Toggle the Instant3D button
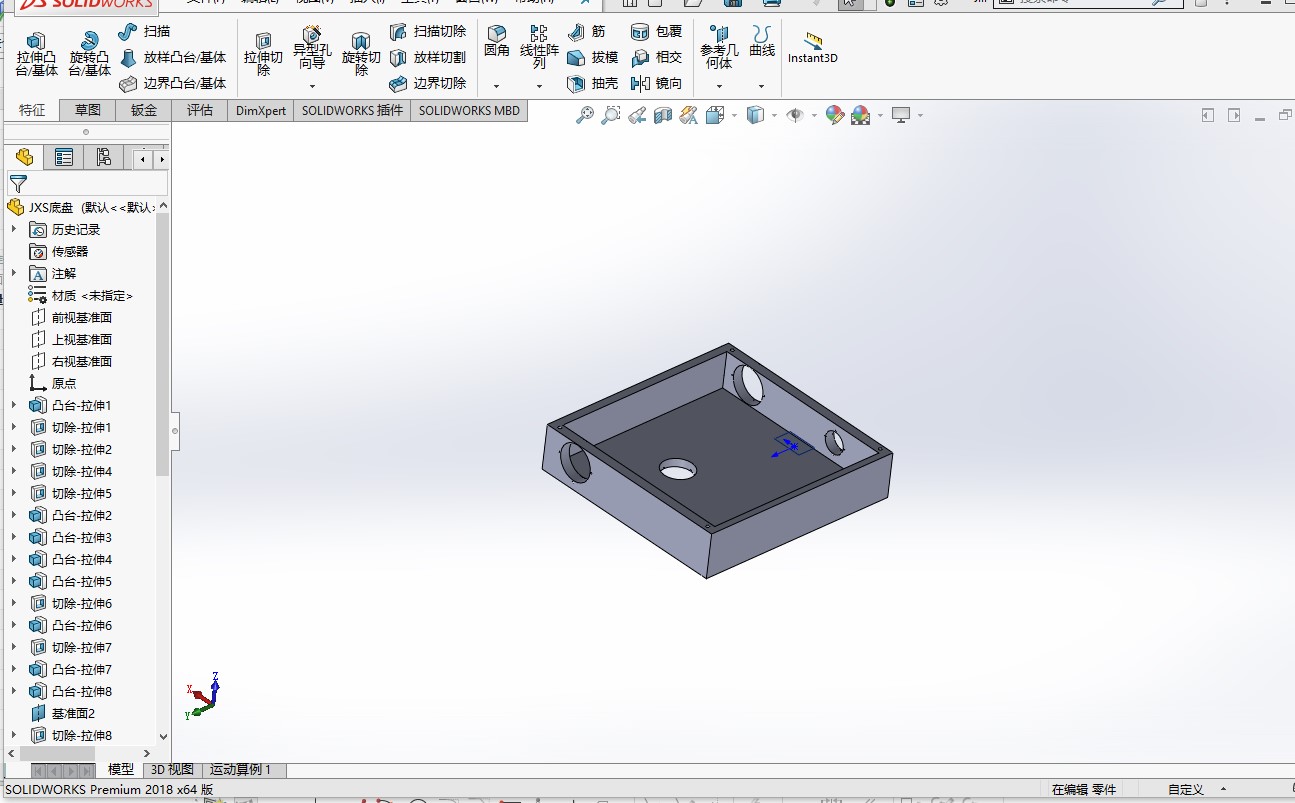The width and height of the screenshot is (1295, 803). [813, 48]
